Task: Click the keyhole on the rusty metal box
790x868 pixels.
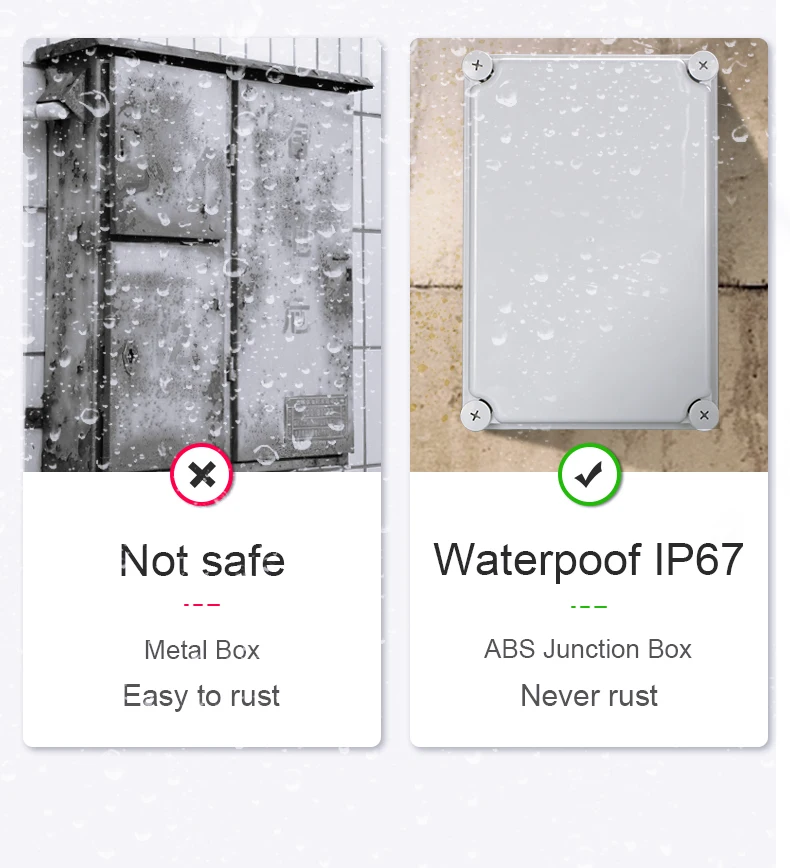Action: (130, 353)
